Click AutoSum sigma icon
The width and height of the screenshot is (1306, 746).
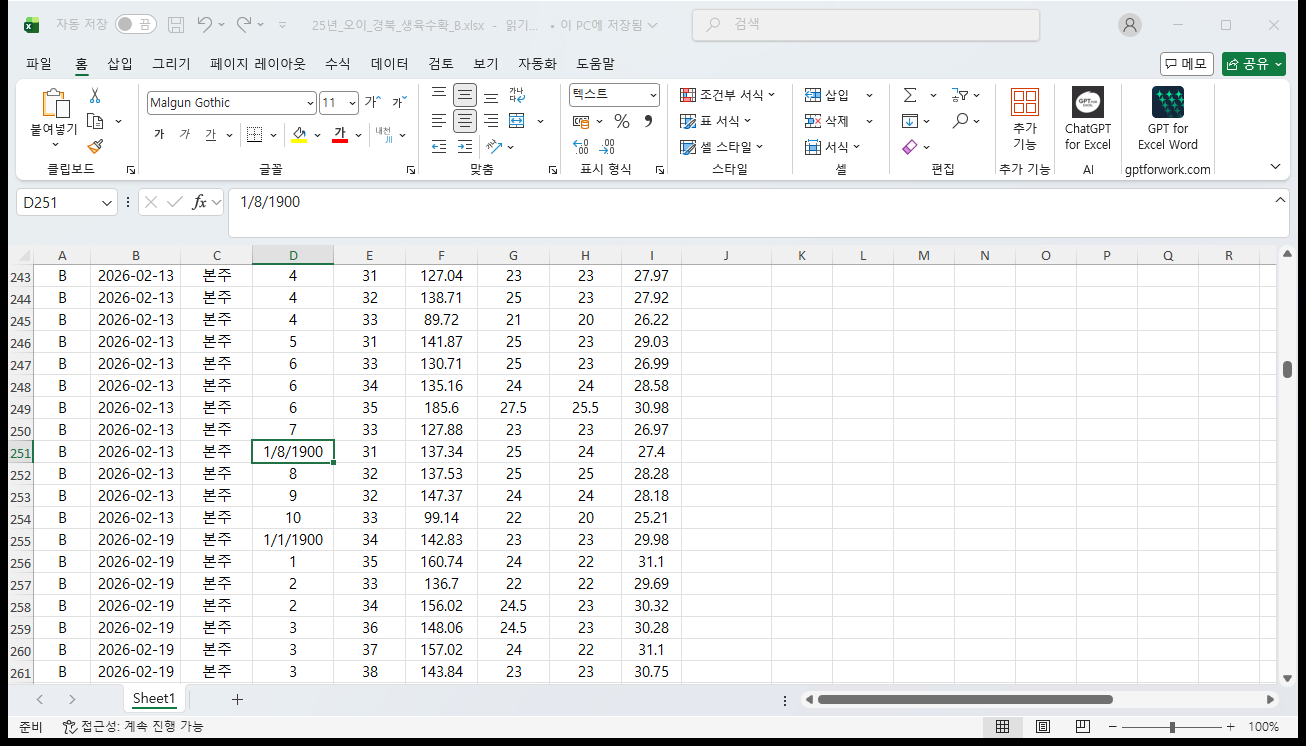[x=910, y=95]
